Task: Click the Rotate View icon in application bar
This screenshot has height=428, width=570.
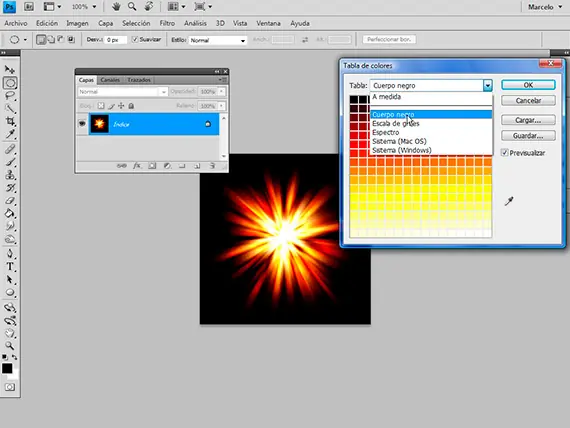Action: 148,7
